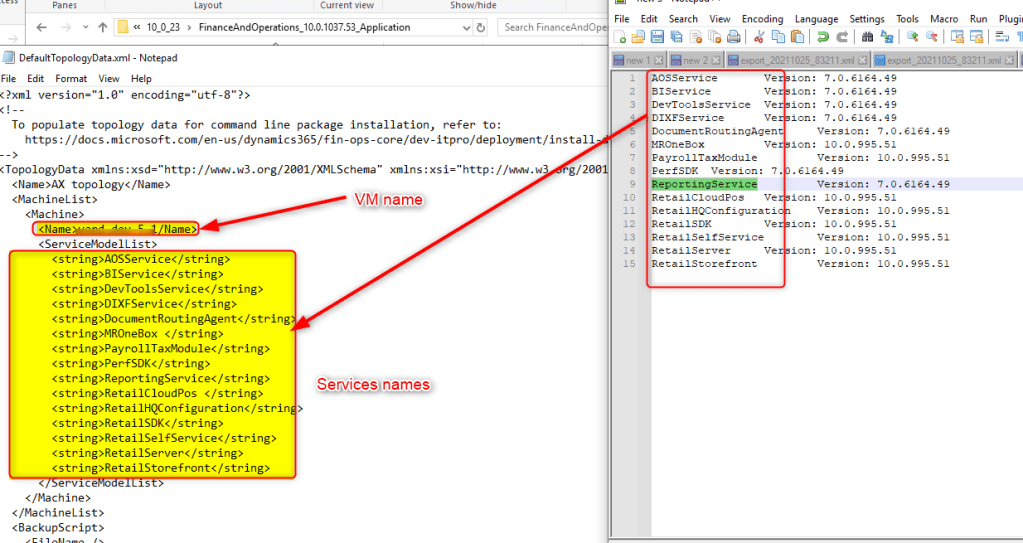
Task: Click the Cut scissors icon
Action: (759, 37)
